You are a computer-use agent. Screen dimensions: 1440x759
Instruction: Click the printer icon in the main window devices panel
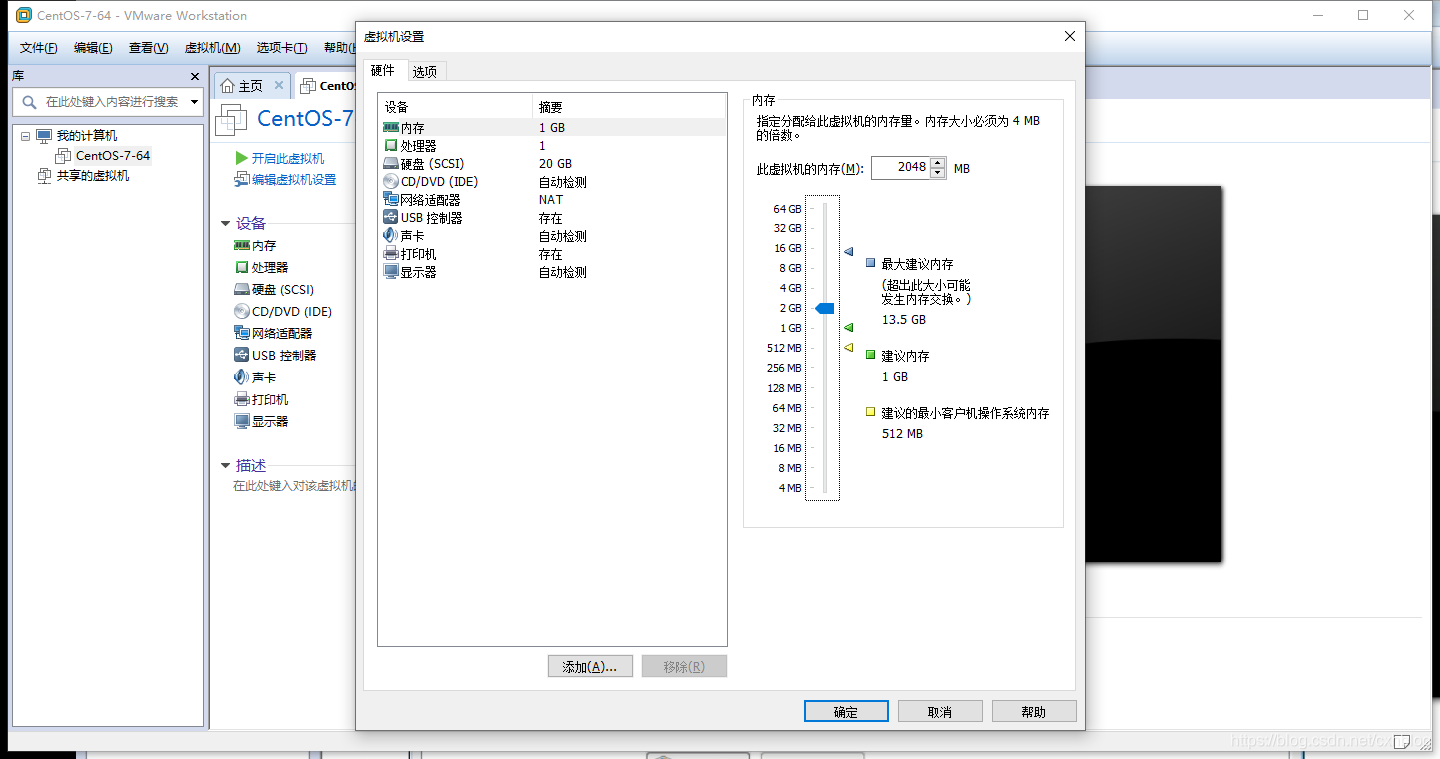click(x=241, y=399)
